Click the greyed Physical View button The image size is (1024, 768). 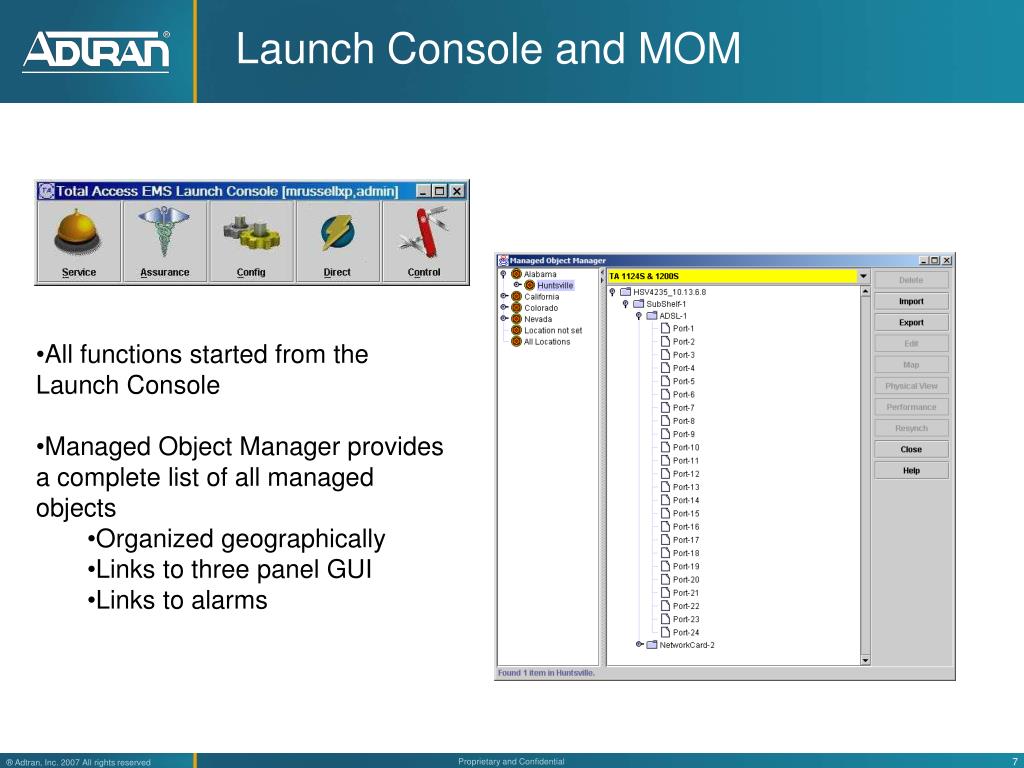(x=911, y=386)
